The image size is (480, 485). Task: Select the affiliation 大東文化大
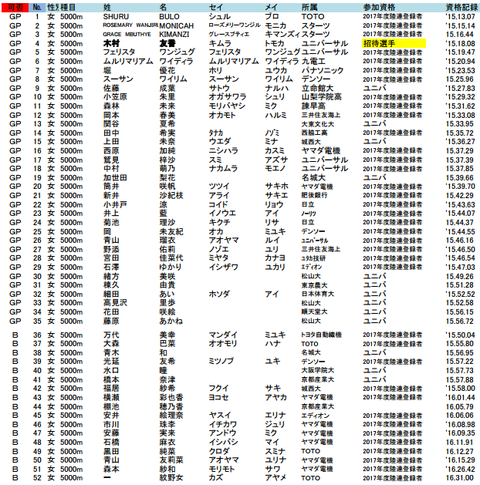tap(318, 124)
